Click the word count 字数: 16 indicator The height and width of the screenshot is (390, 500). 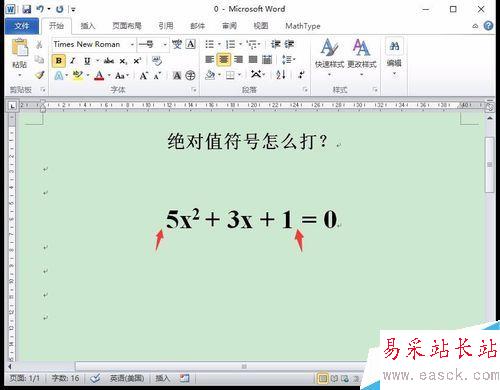65,378
